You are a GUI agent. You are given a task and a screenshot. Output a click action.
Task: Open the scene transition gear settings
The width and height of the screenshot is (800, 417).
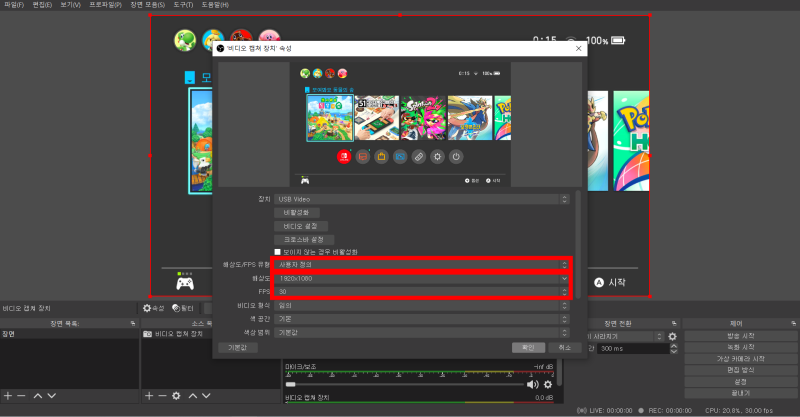pyautogui.click(x=672, y=336)
